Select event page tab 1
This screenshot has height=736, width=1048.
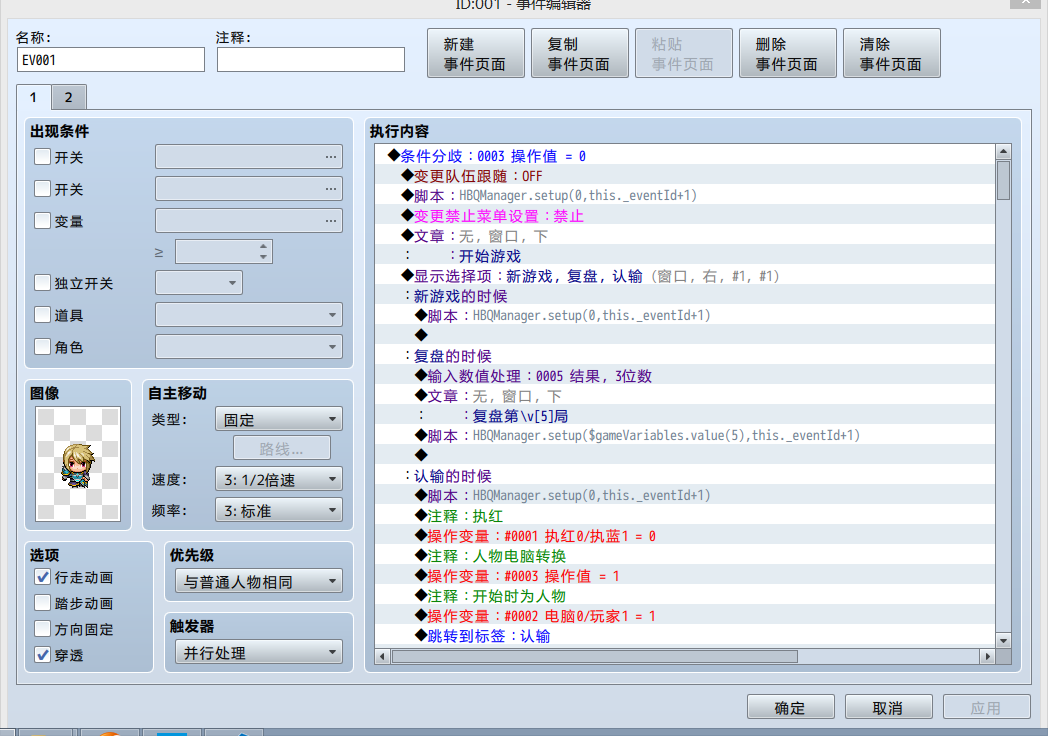(x=33, y=98)
